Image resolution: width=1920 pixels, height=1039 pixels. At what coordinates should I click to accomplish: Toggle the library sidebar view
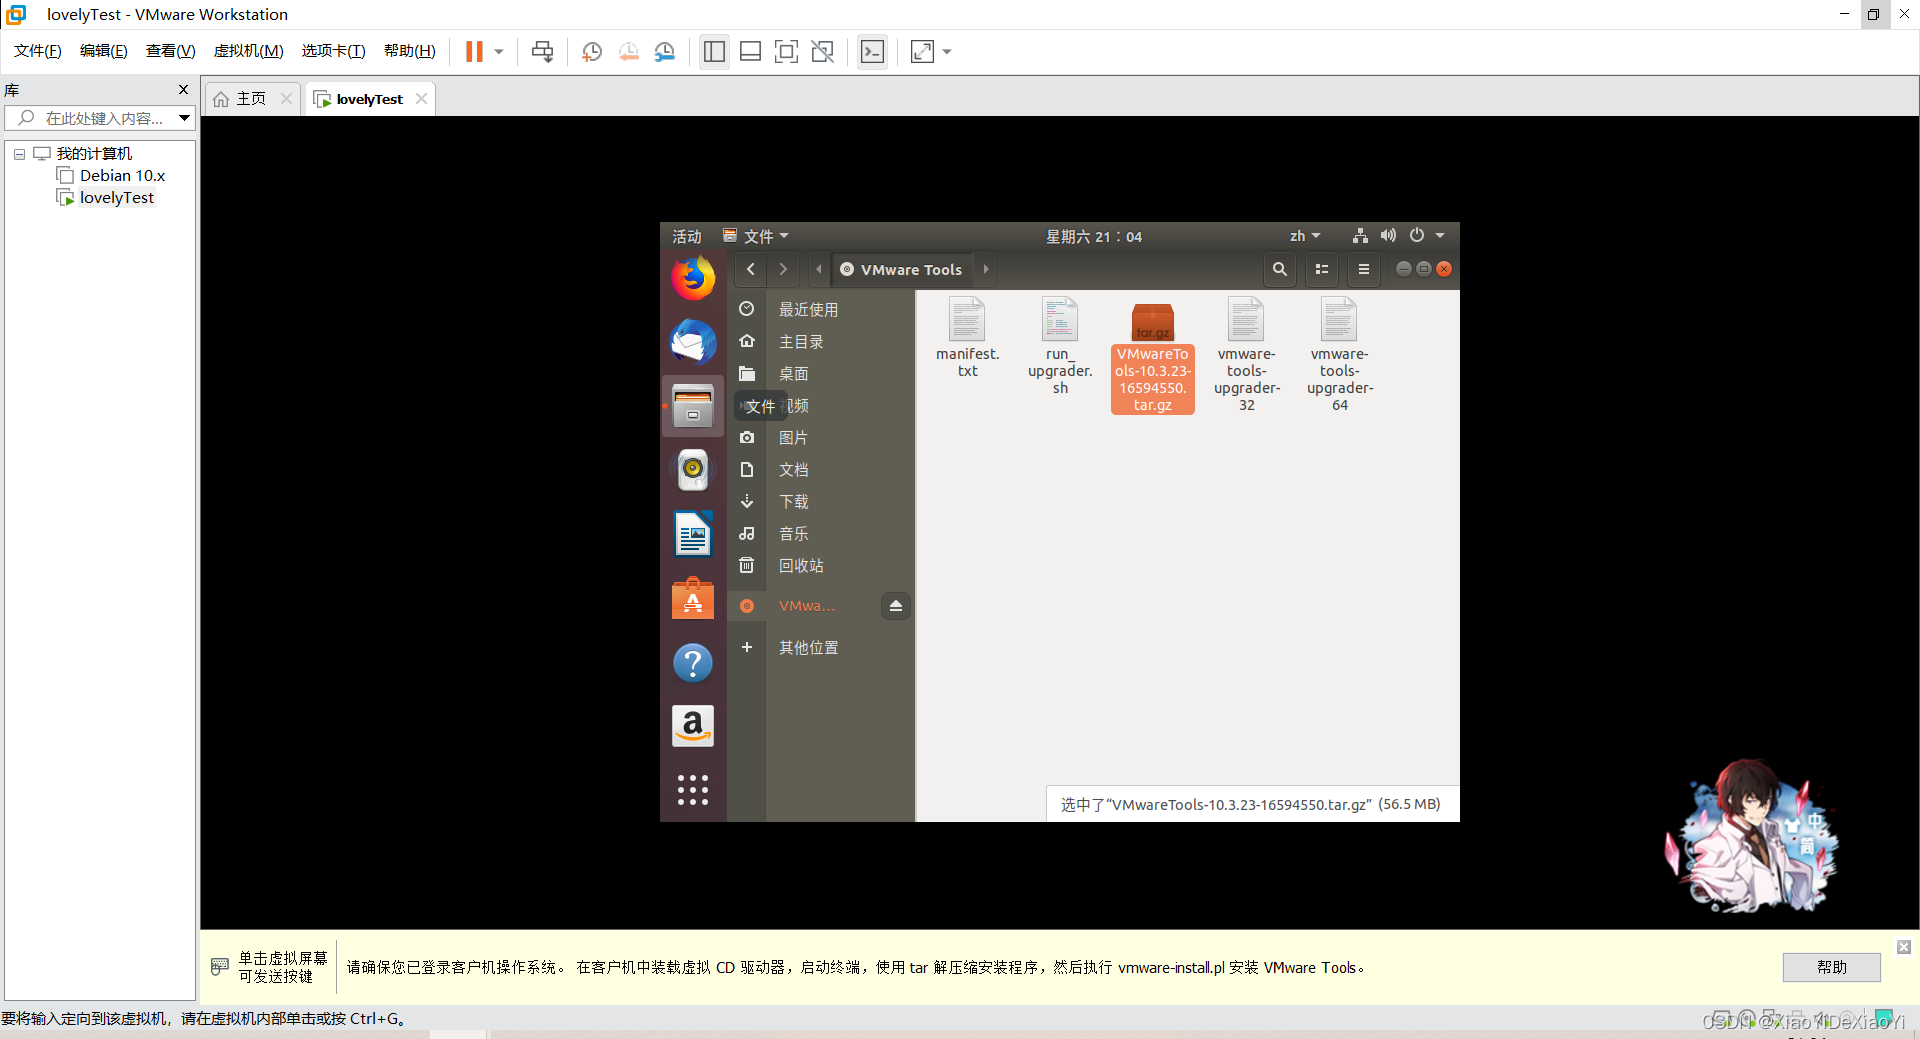pyautogui.click(x=714, y=52)
